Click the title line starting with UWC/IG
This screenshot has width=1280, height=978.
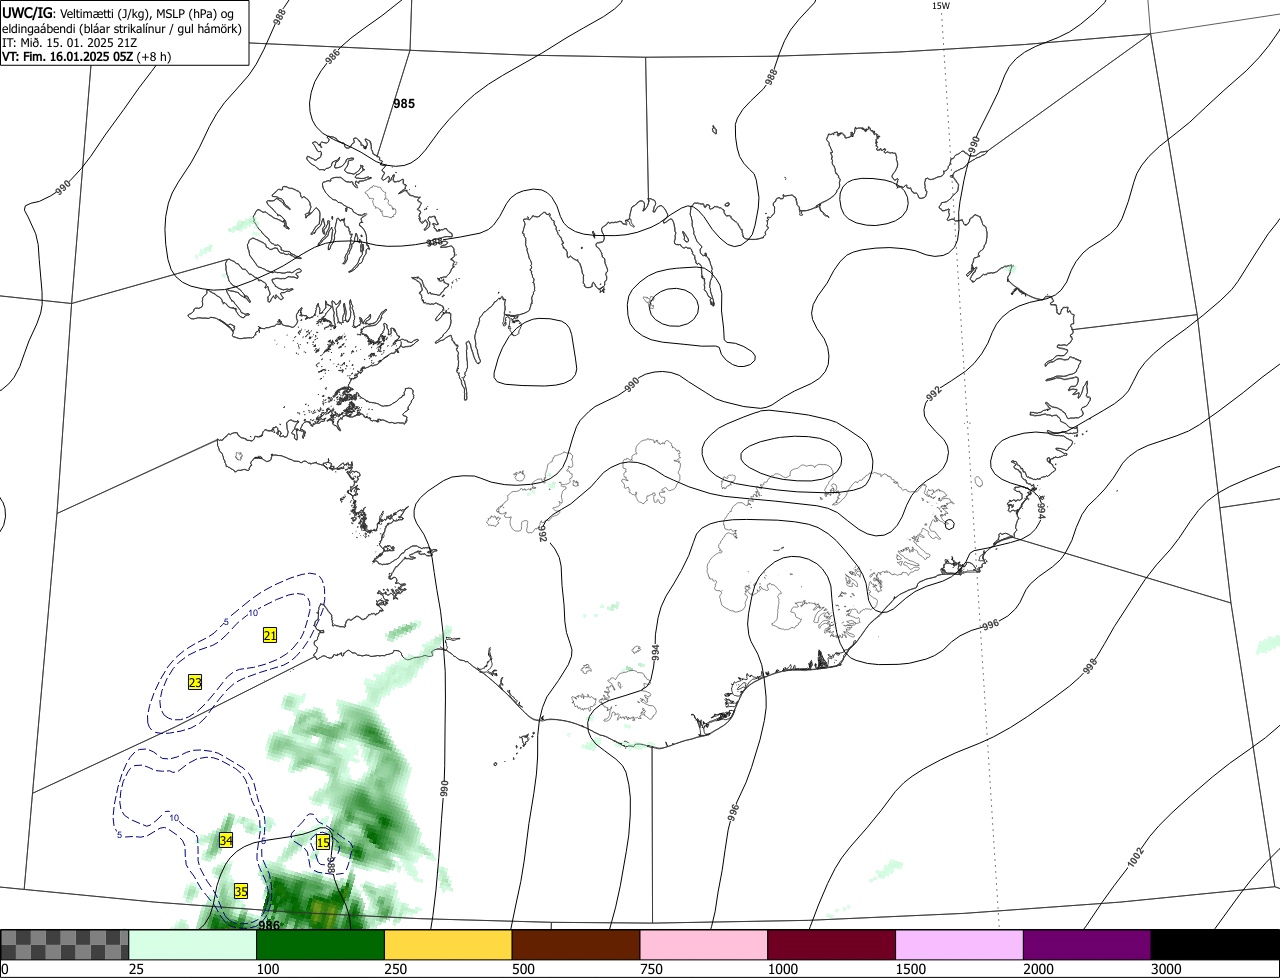pyautogui.click(x=118, y=12)
